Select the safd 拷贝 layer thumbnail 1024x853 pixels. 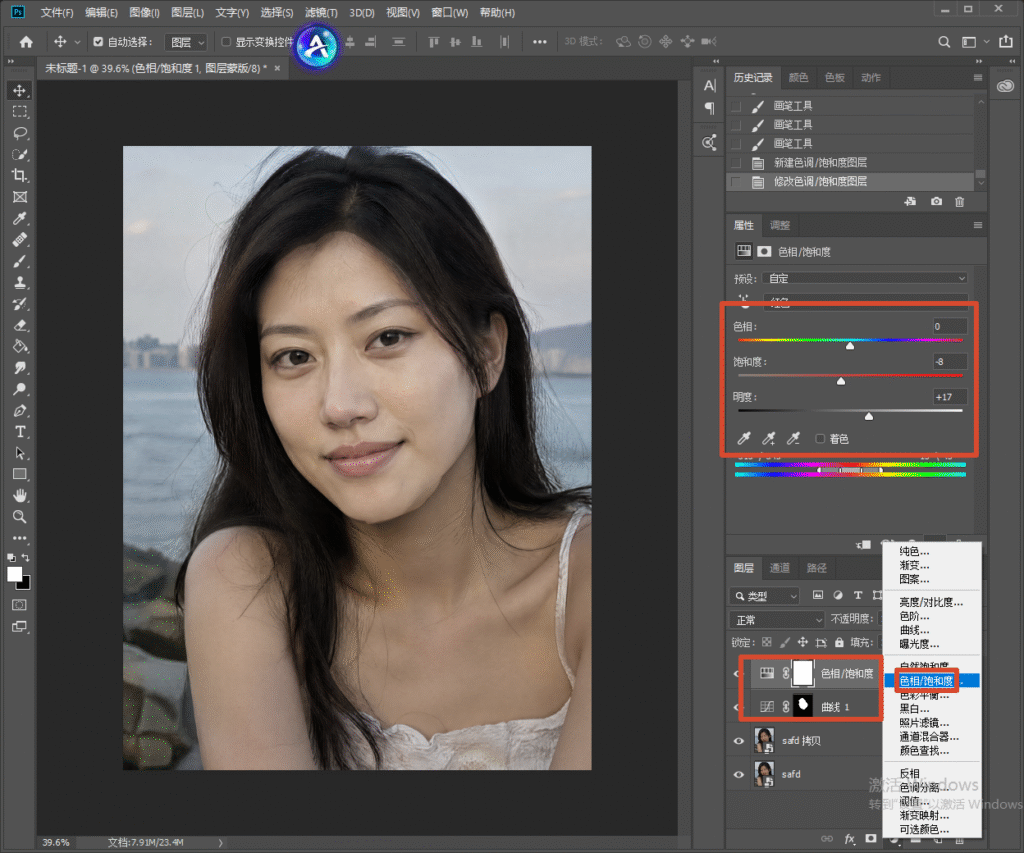(764, 741)
